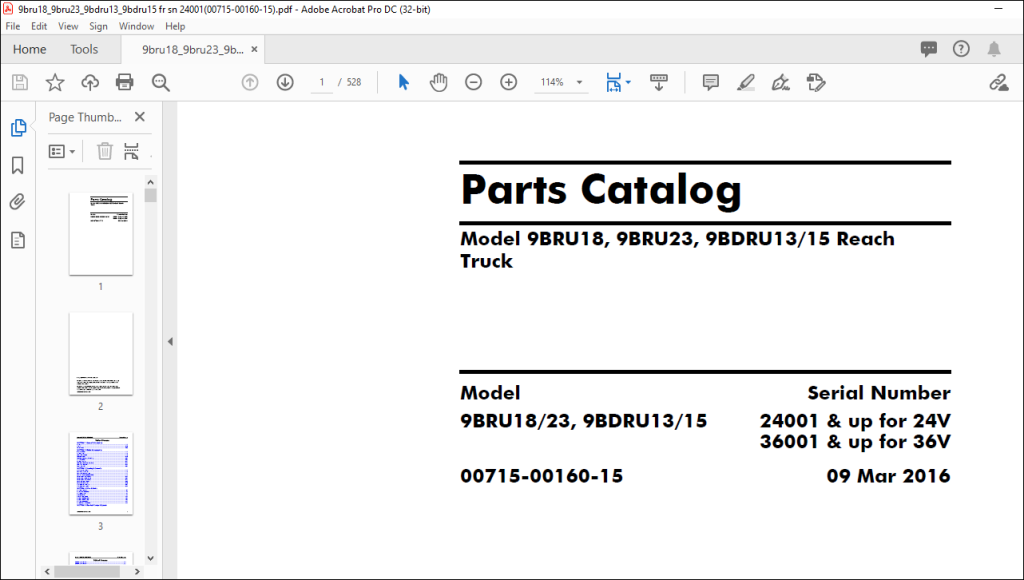Open the Find text magnifier tool
This screenshot has width=1024, height=580.
(160, 82)
